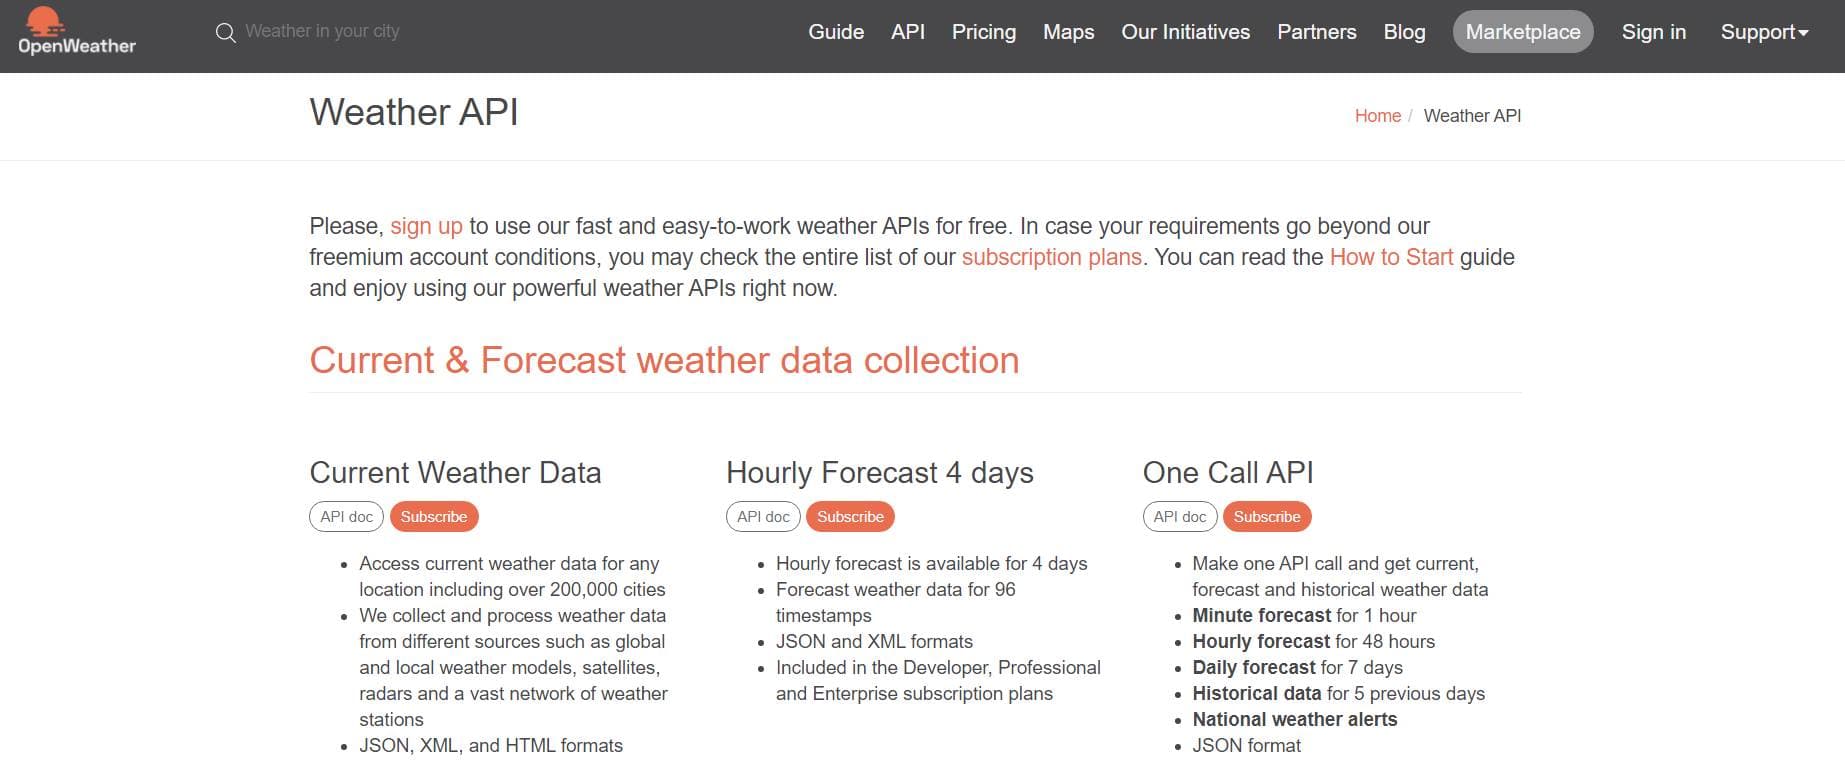The height and width of the screenshot is (760, 1845).
Task: Visit the Blog from navigation
Action: coord(1405,32)
